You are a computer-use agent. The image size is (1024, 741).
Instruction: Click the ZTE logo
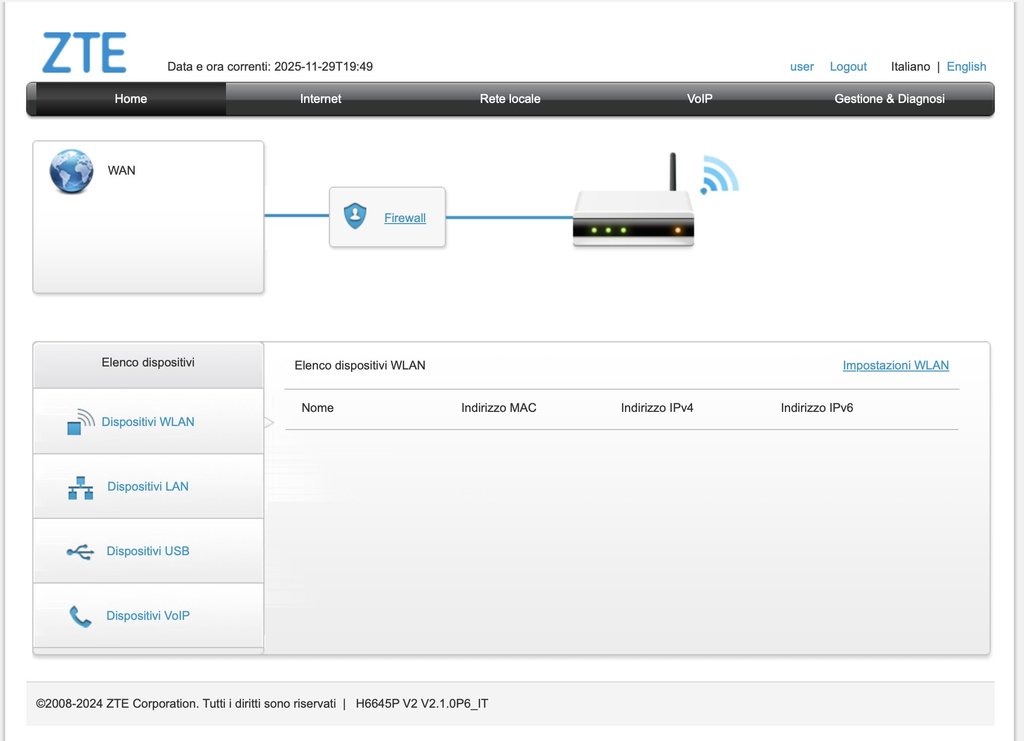pyautogui.click(x=84, y=53)
